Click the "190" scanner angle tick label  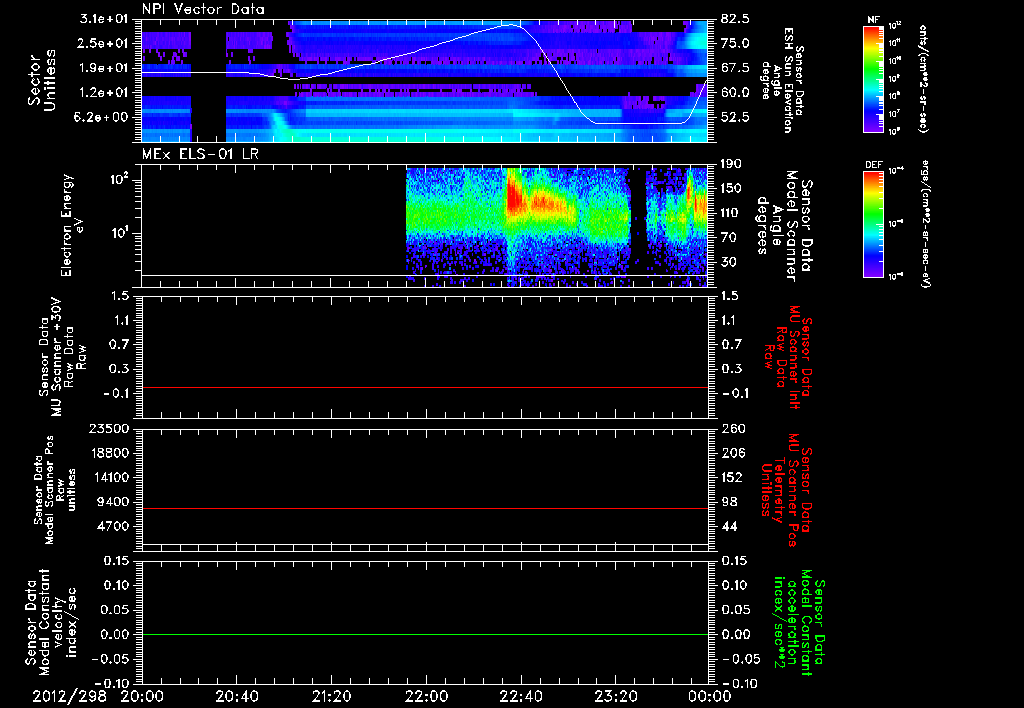coord(731,163)
